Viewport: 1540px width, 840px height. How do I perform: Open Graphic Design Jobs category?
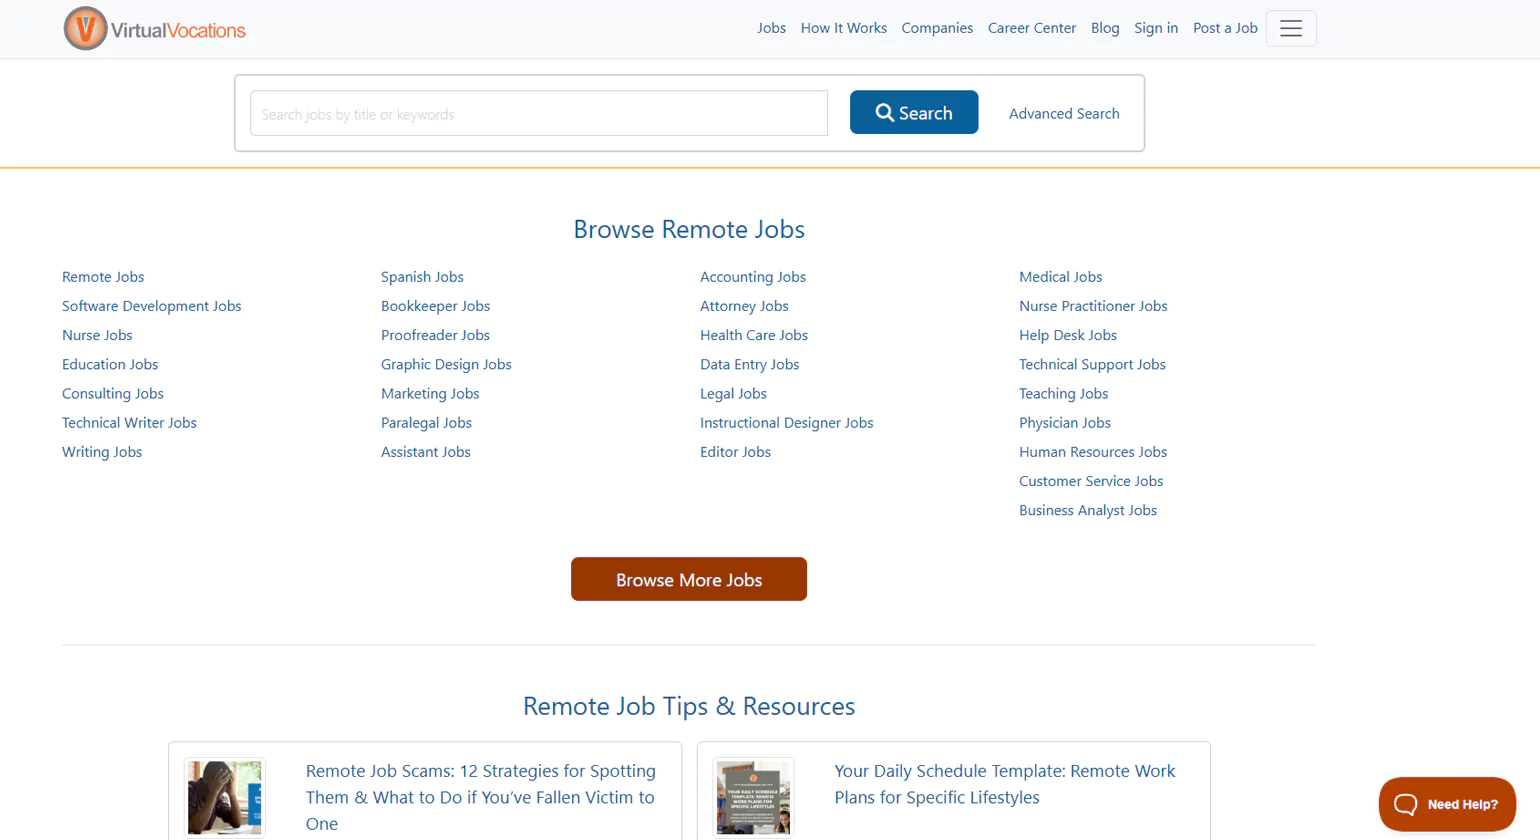(x=445, y=364)
